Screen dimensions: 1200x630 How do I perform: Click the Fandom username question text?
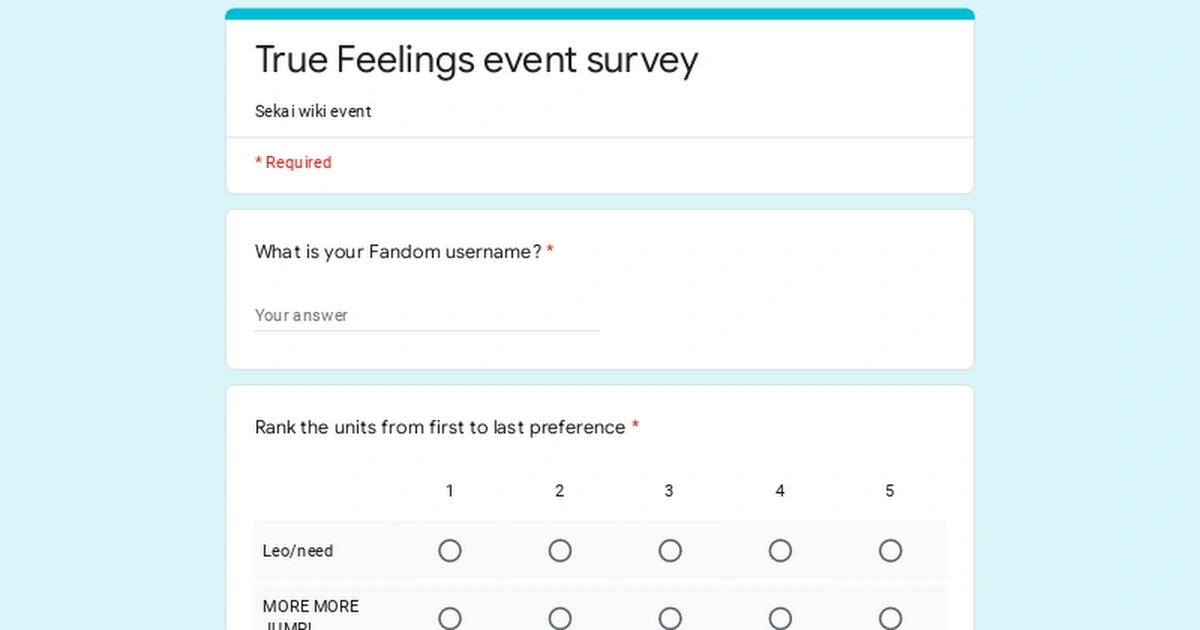coord(398,252)
